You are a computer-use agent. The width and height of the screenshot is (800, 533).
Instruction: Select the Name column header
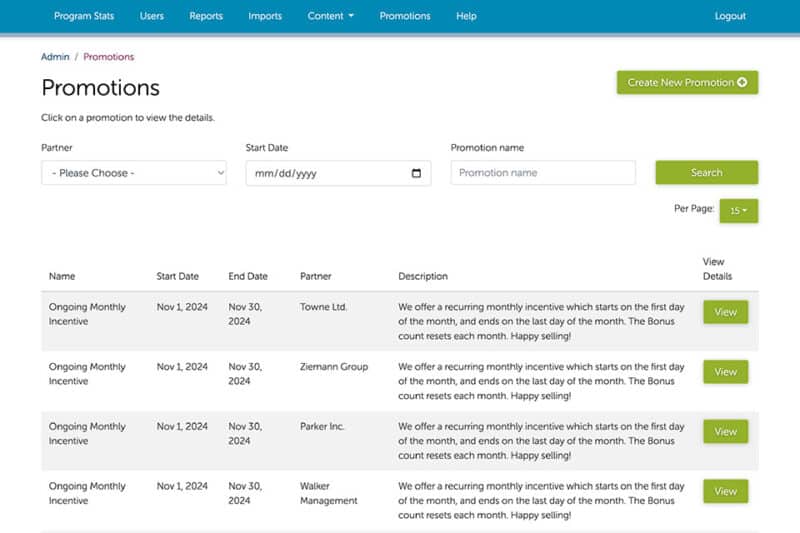(x=62, y=276)
